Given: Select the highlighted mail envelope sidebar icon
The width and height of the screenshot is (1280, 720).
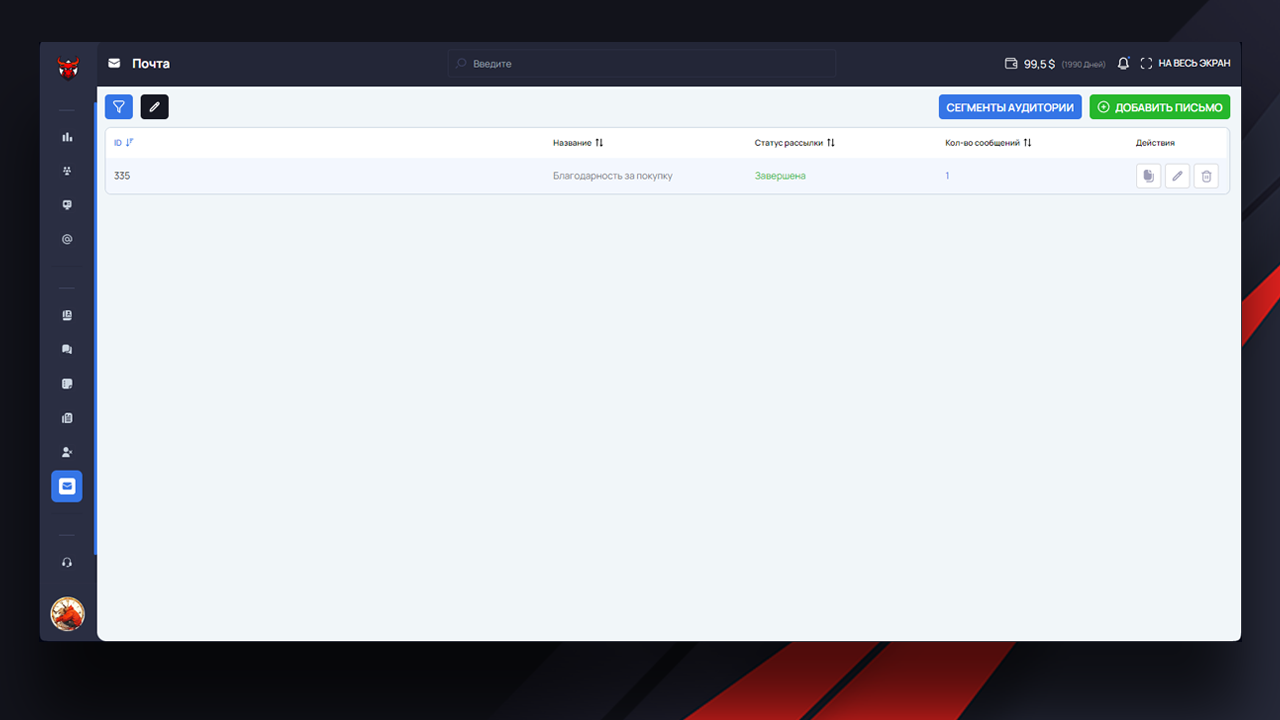Looking at the screenshot, I should (67, 486).
